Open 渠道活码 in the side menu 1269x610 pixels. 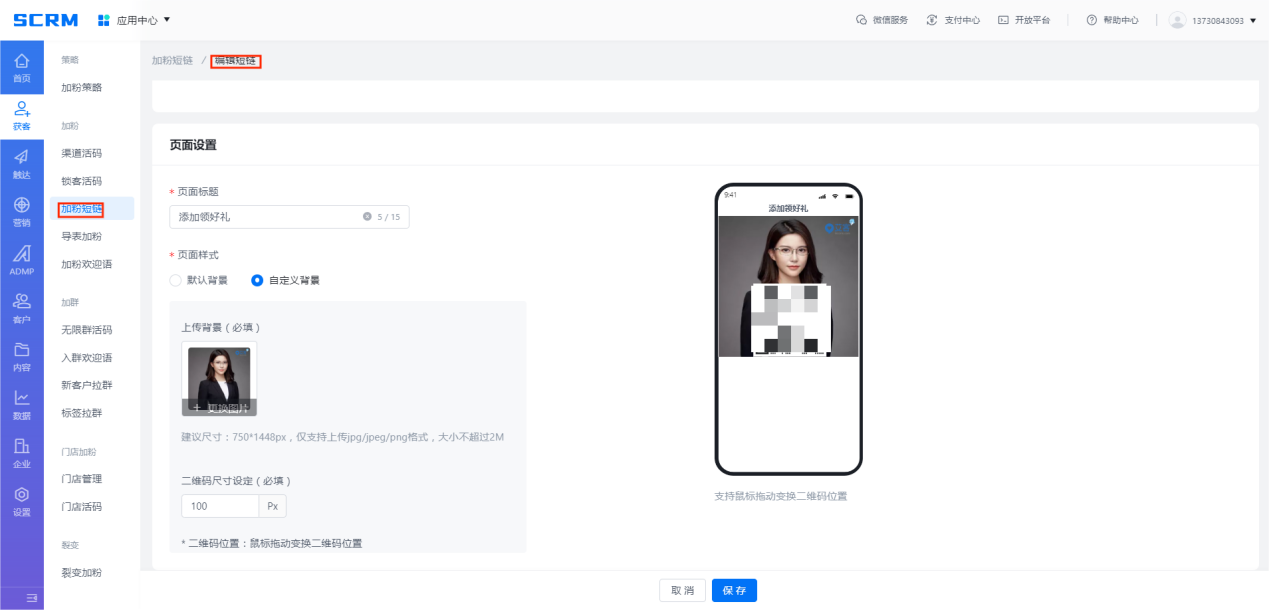[x=82, y=153]
